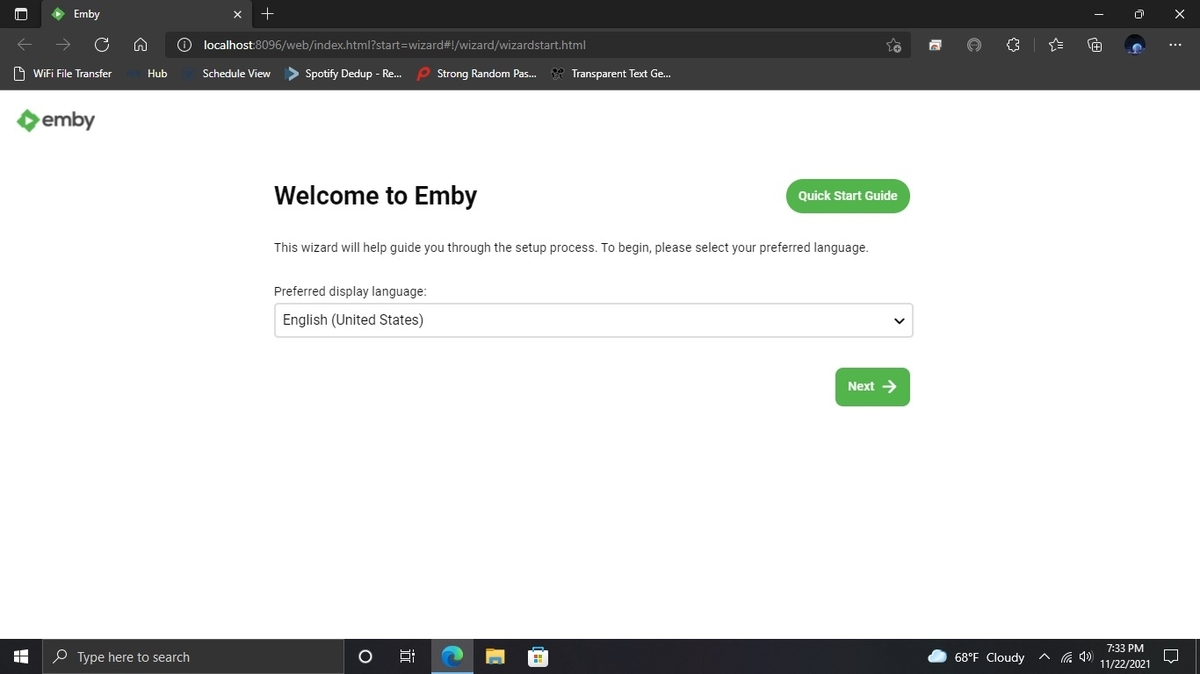The width and height of the screenshot is (1200, 674).
Task: Open the Transparent Text Generator bookmark
Action: pos(611,74)
